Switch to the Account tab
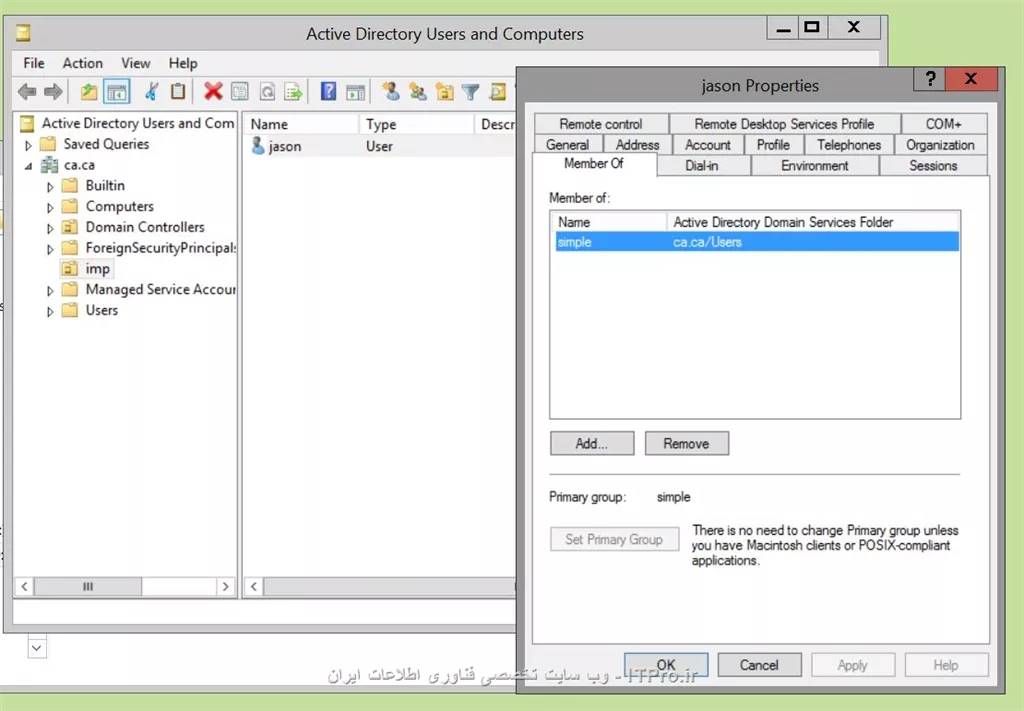This screenshot has height=711, width=1024. [x=708, y=145]
